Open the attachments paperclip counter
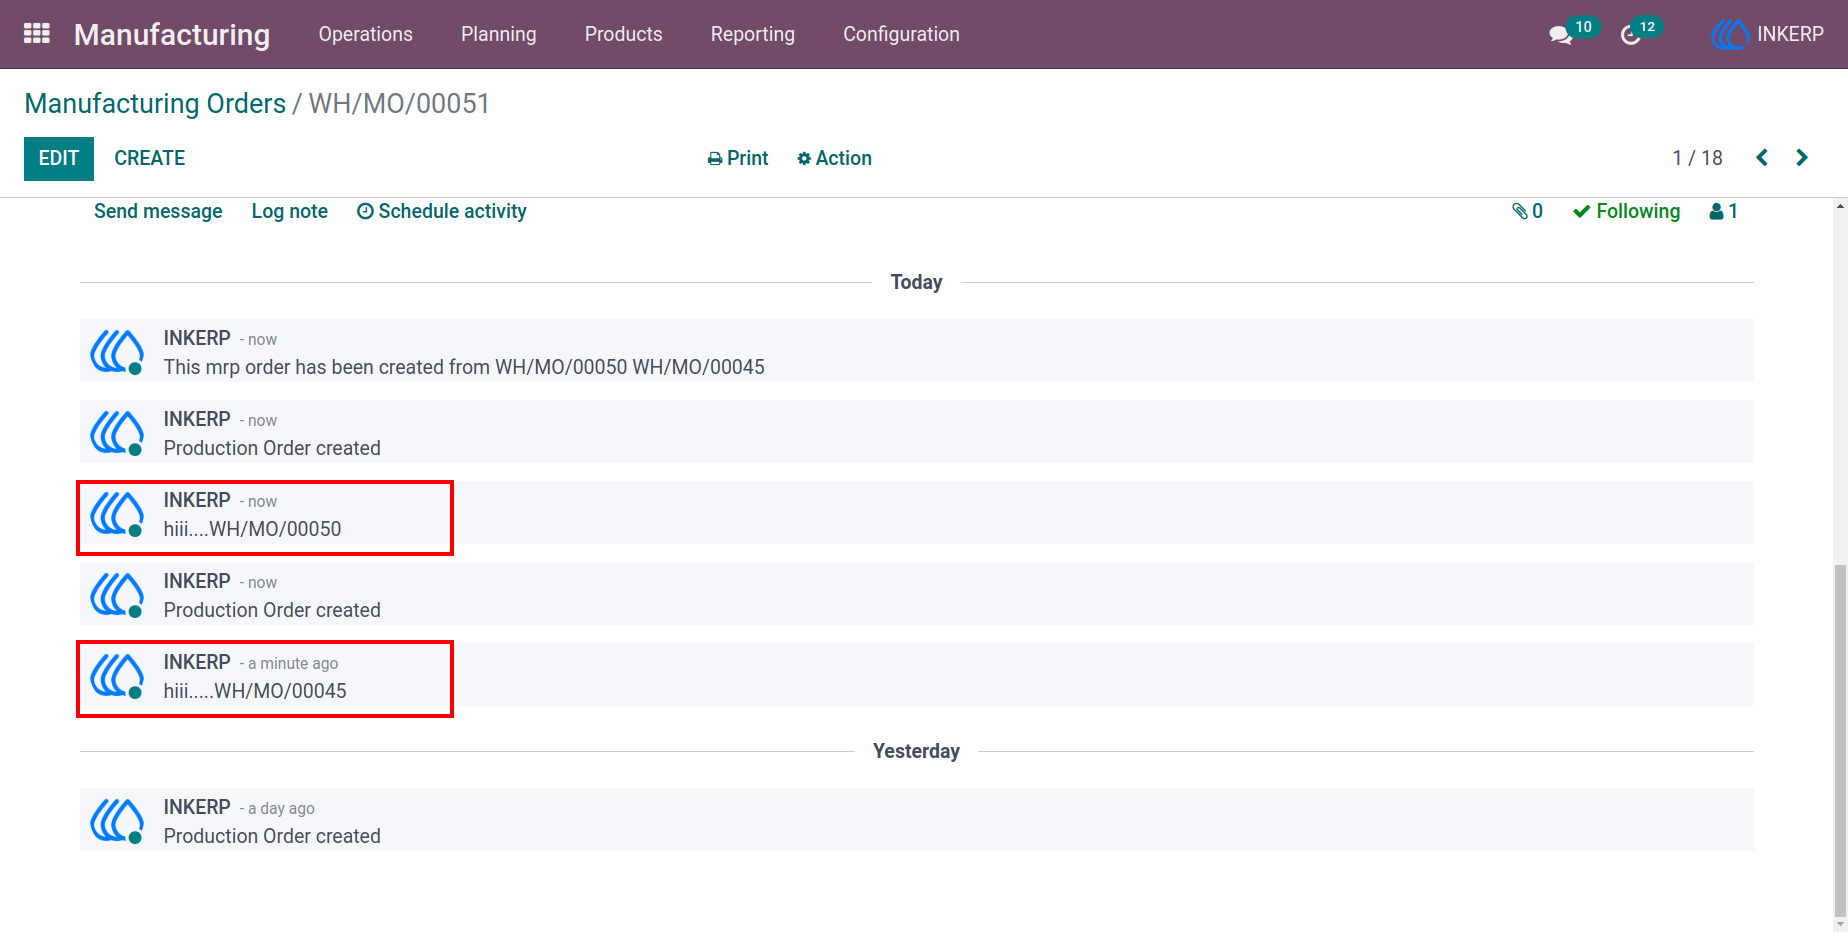The width and height of the screenshot is (1848, 932). point(1527,211)
